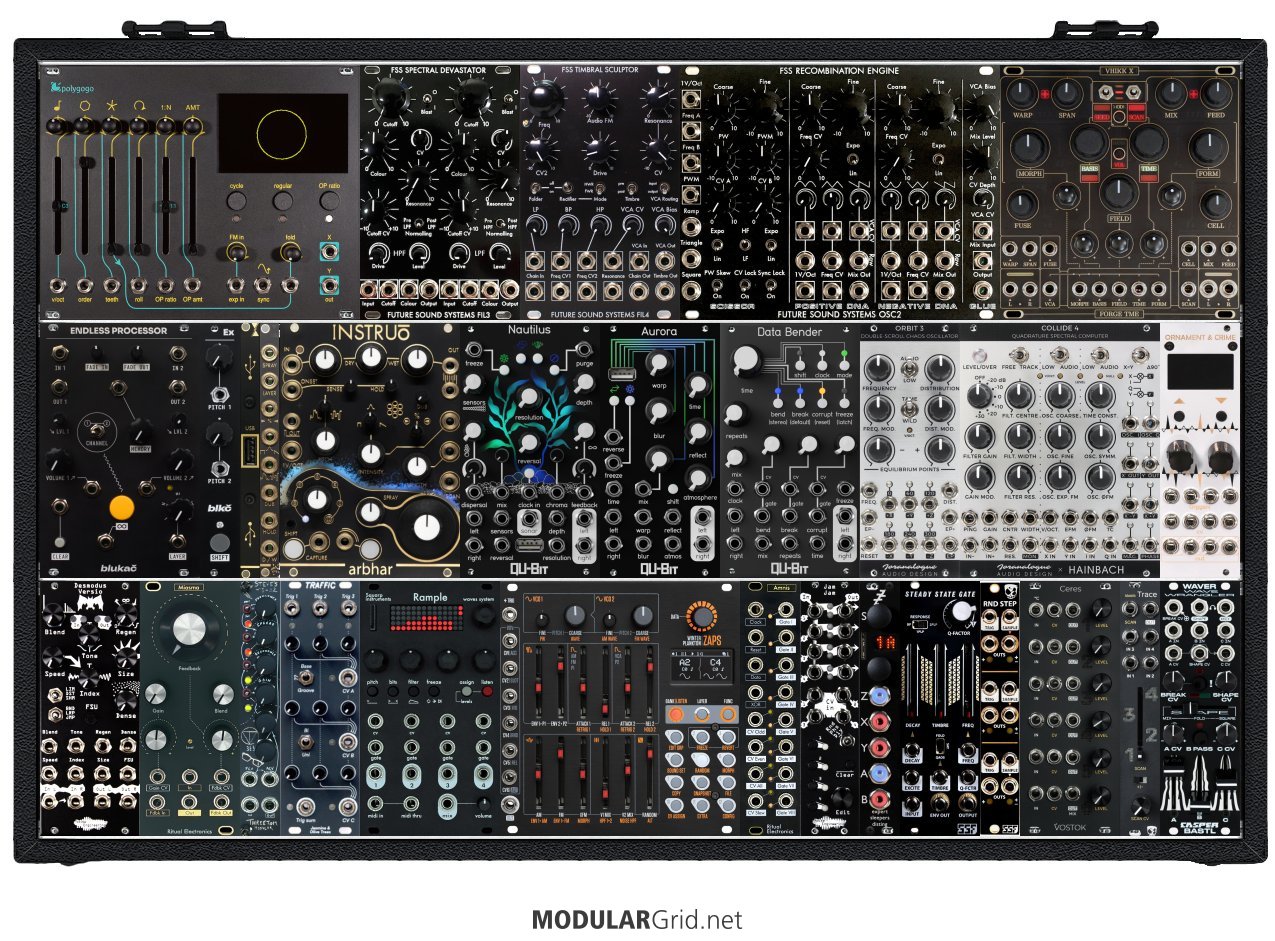Push the Rample pad number 3
The height and width of the screenshot is (941, 1275).
point(447,776)
